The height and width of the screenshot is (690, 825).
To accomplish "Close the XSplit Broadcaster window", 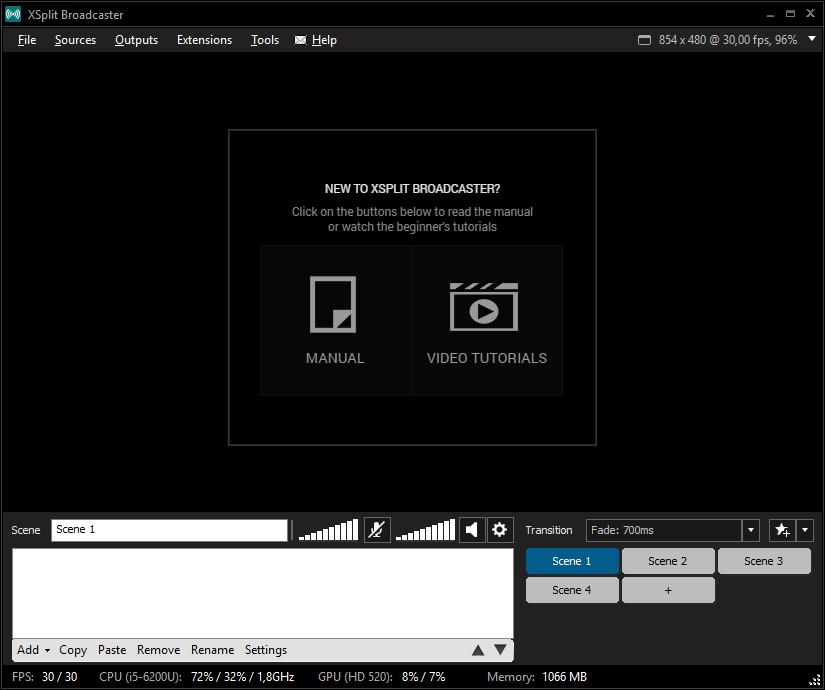I will 810,14.
